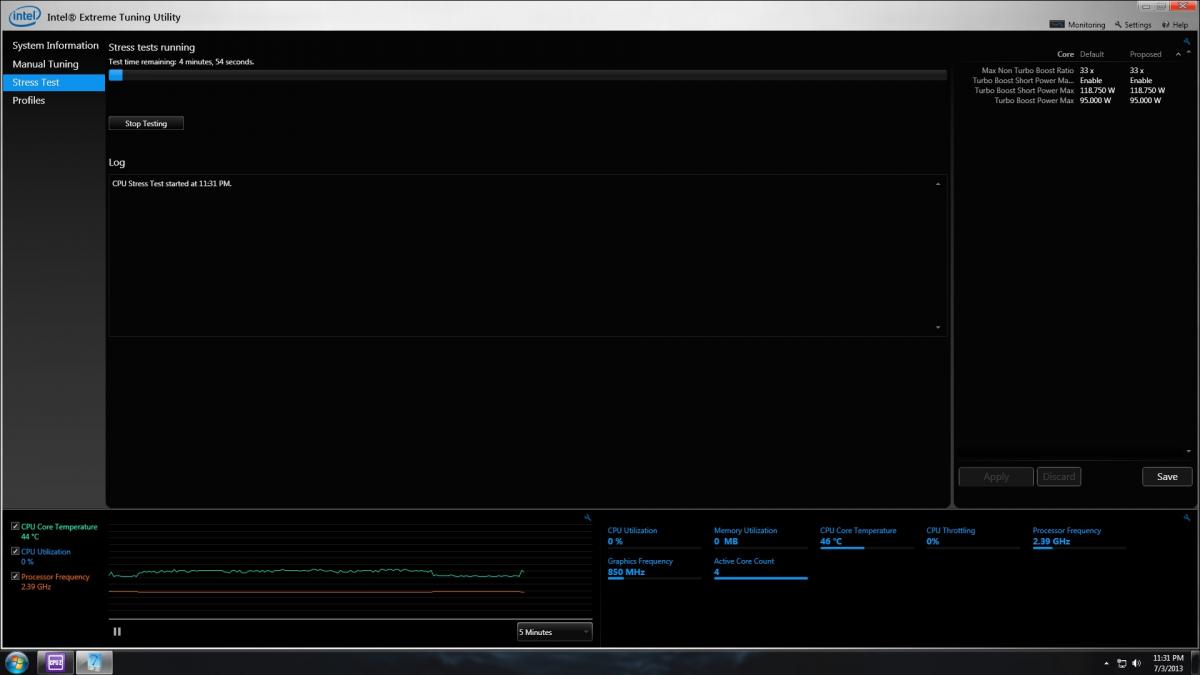Open the System Information page

[x=55, y=46]
